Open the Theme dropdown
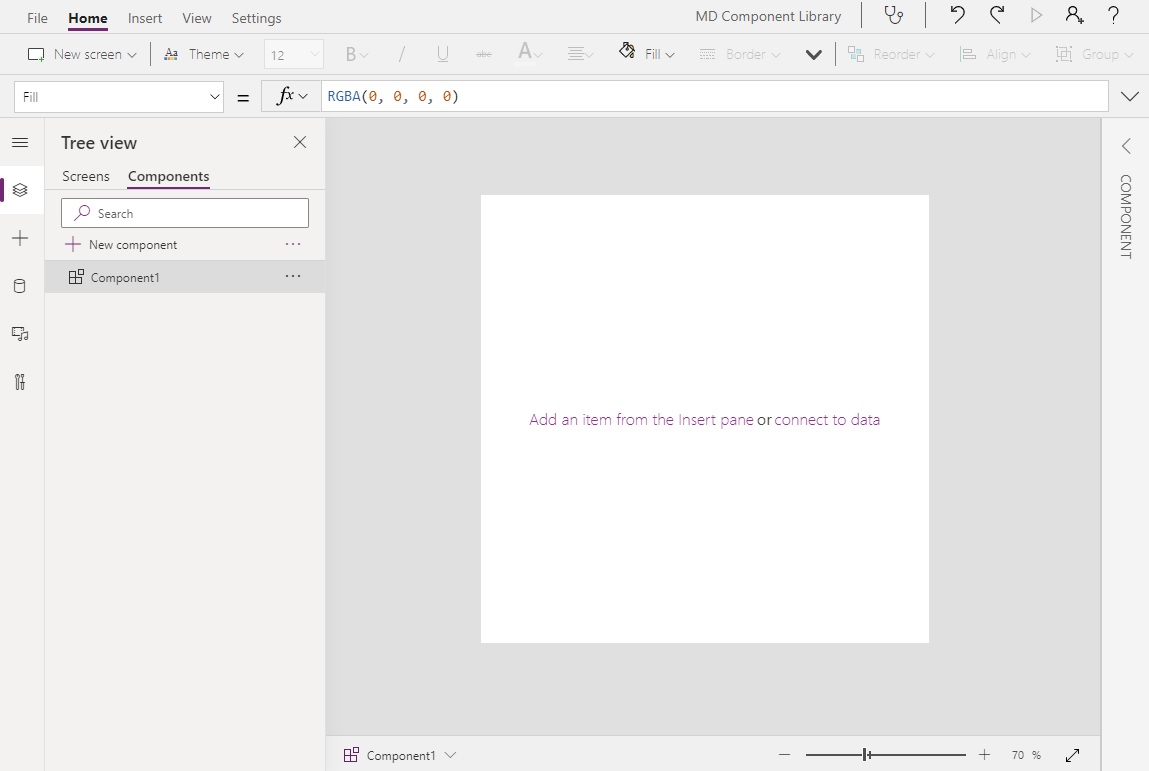This screenshot has width=1149, height=771. (204, 54)
